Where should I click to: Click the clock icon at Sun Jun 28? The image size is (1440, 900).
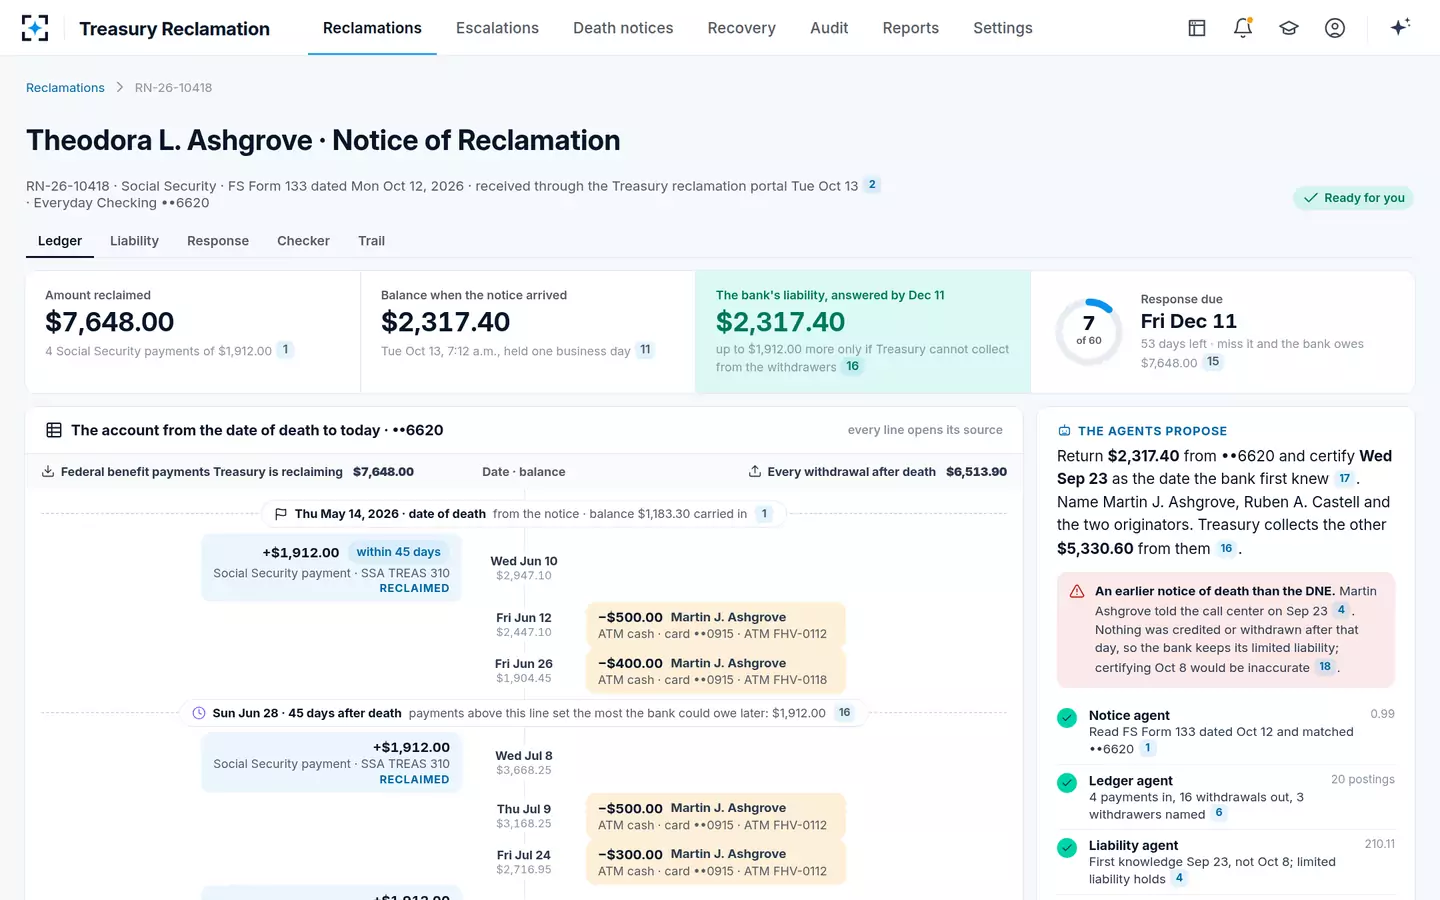pos(199,713)
